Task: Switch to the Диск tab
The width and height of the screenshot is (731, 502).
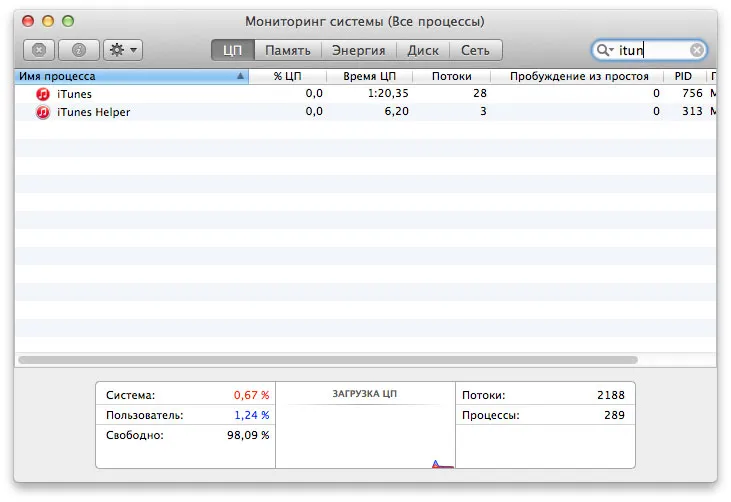Action: click(x=423, y=50)
